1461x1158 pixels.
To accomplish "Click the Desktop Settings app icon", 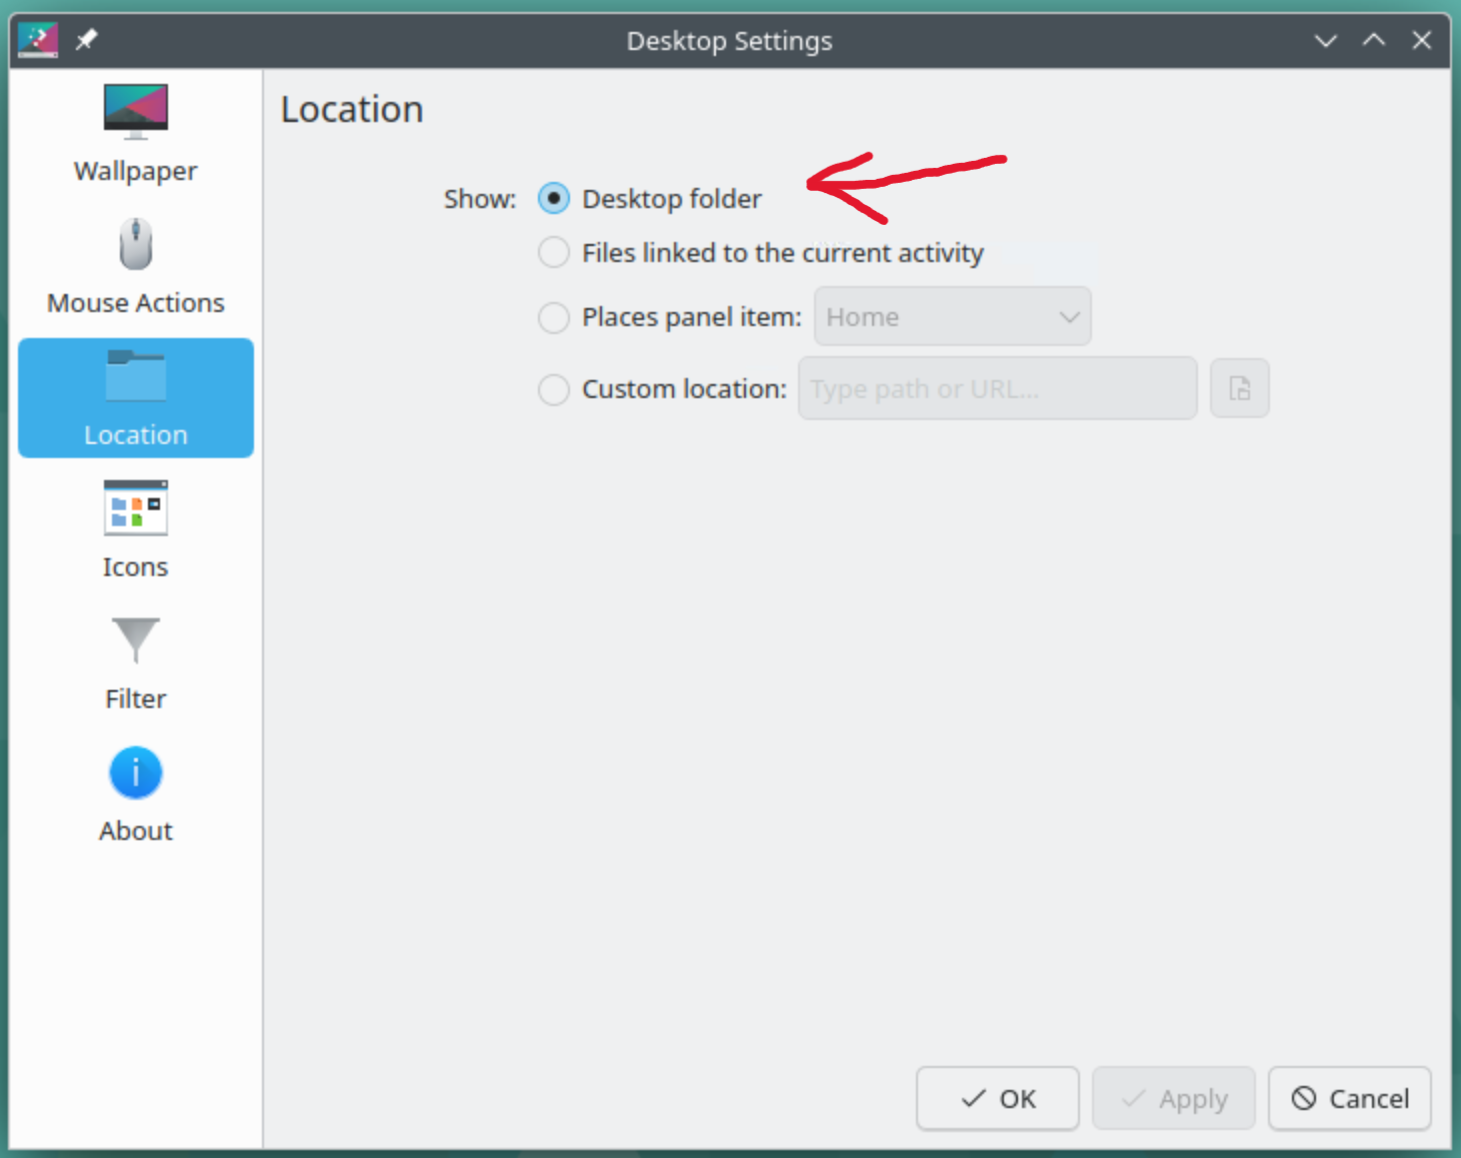I will click(x=37, y=40).
